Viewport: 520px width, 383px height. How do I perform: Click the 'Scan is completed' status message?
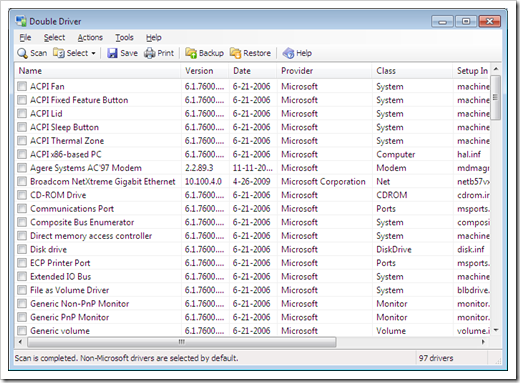[x=126, y=358]
